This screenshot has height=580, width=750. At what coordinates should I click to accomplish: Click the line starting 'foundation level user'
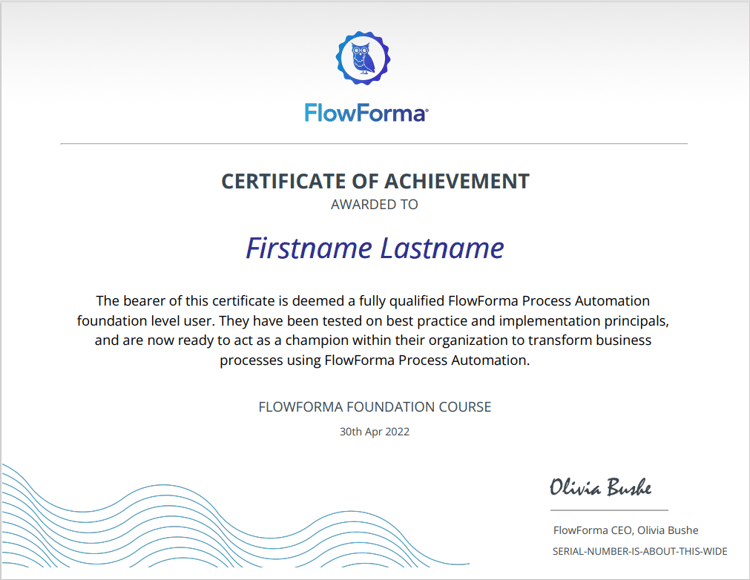tap(373, 320)
